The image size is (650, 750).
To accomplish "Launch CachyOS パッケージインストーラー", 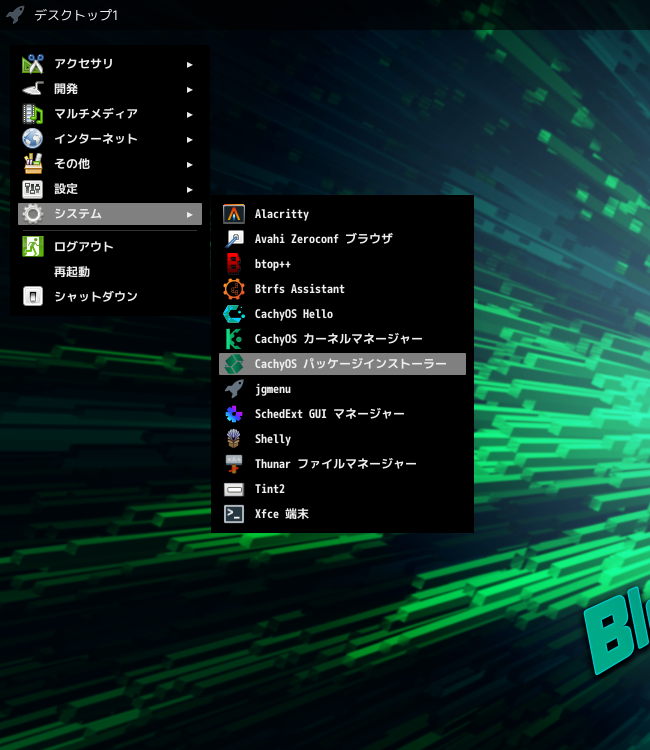I will [x=342, y=364].
